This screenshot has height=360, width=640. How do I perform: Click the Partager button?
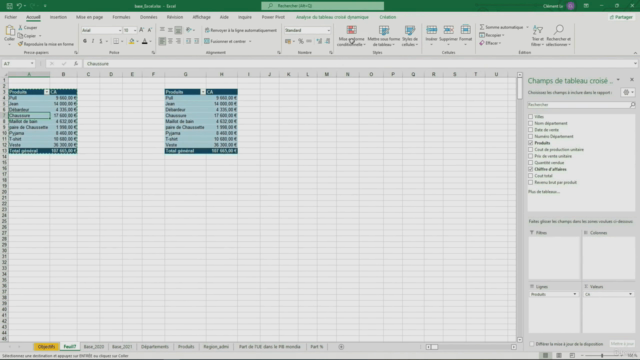pos(621,17)
